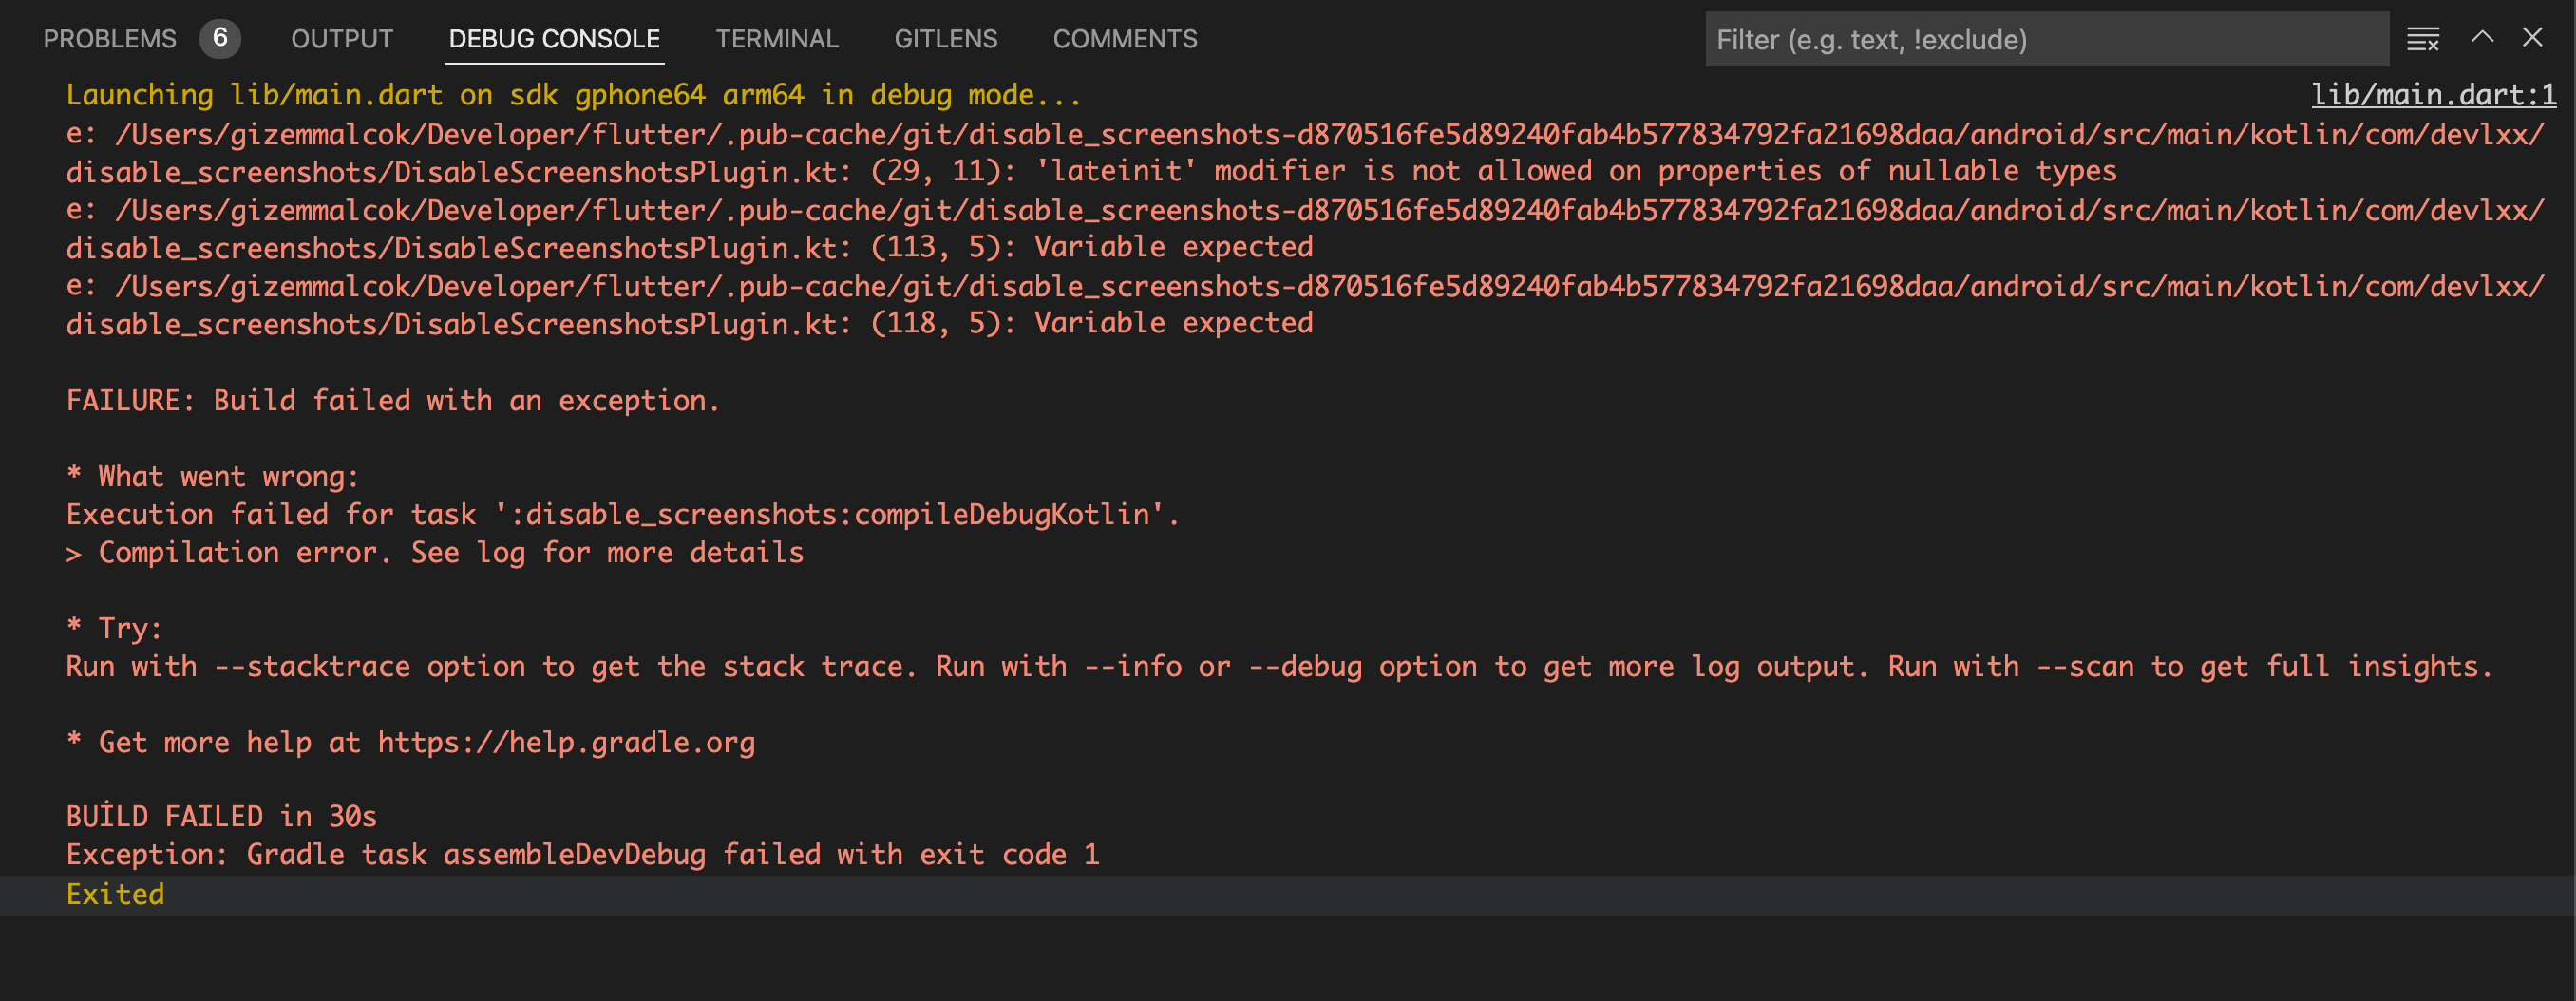This screenshot has width=2576, height=1001.
Task: Click the 'Run with --stacktrace option' line
Action: coord(1280,667)
